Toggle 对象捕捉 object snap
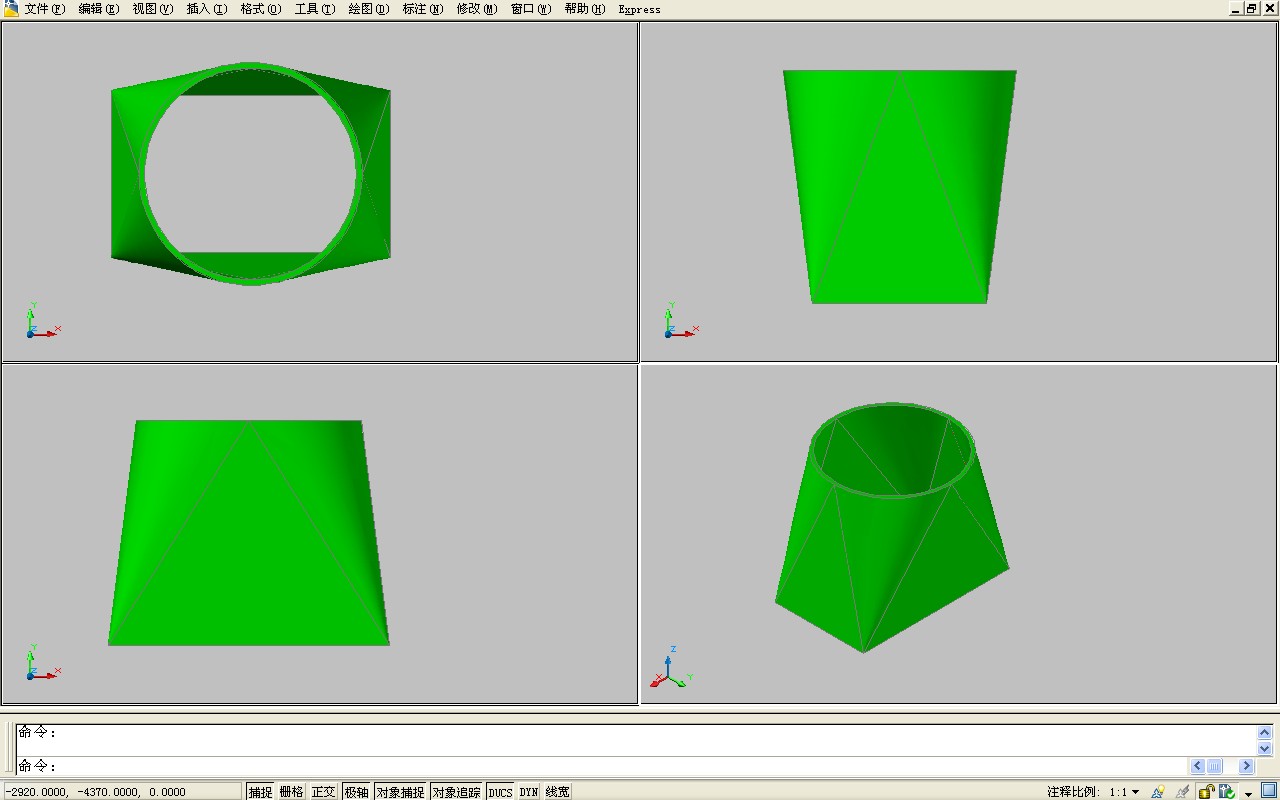 [x=400, y=792]
